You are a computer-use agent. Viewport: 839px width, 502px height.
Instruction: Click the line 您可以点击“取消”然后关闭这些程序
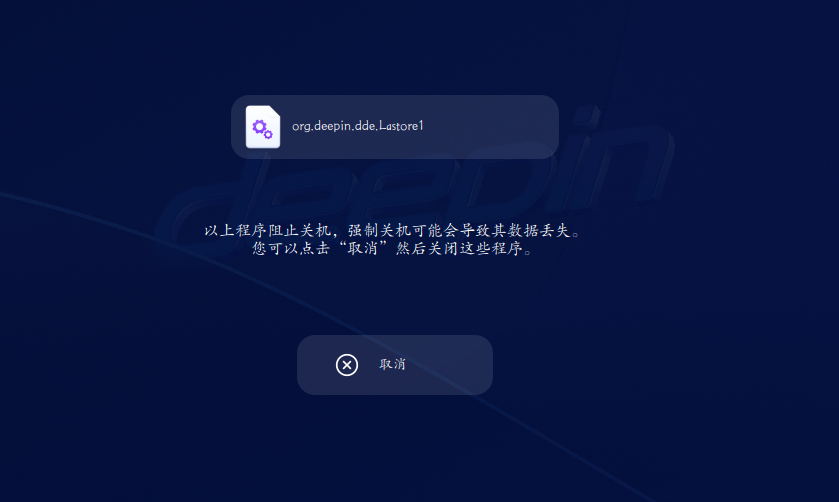point(393,248)
